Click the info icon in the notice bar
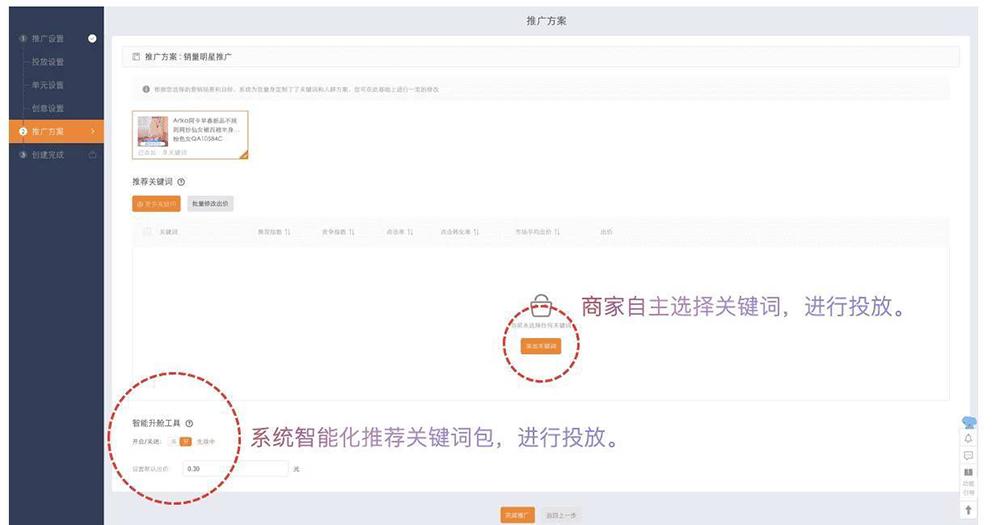 (x=147, y=89)
